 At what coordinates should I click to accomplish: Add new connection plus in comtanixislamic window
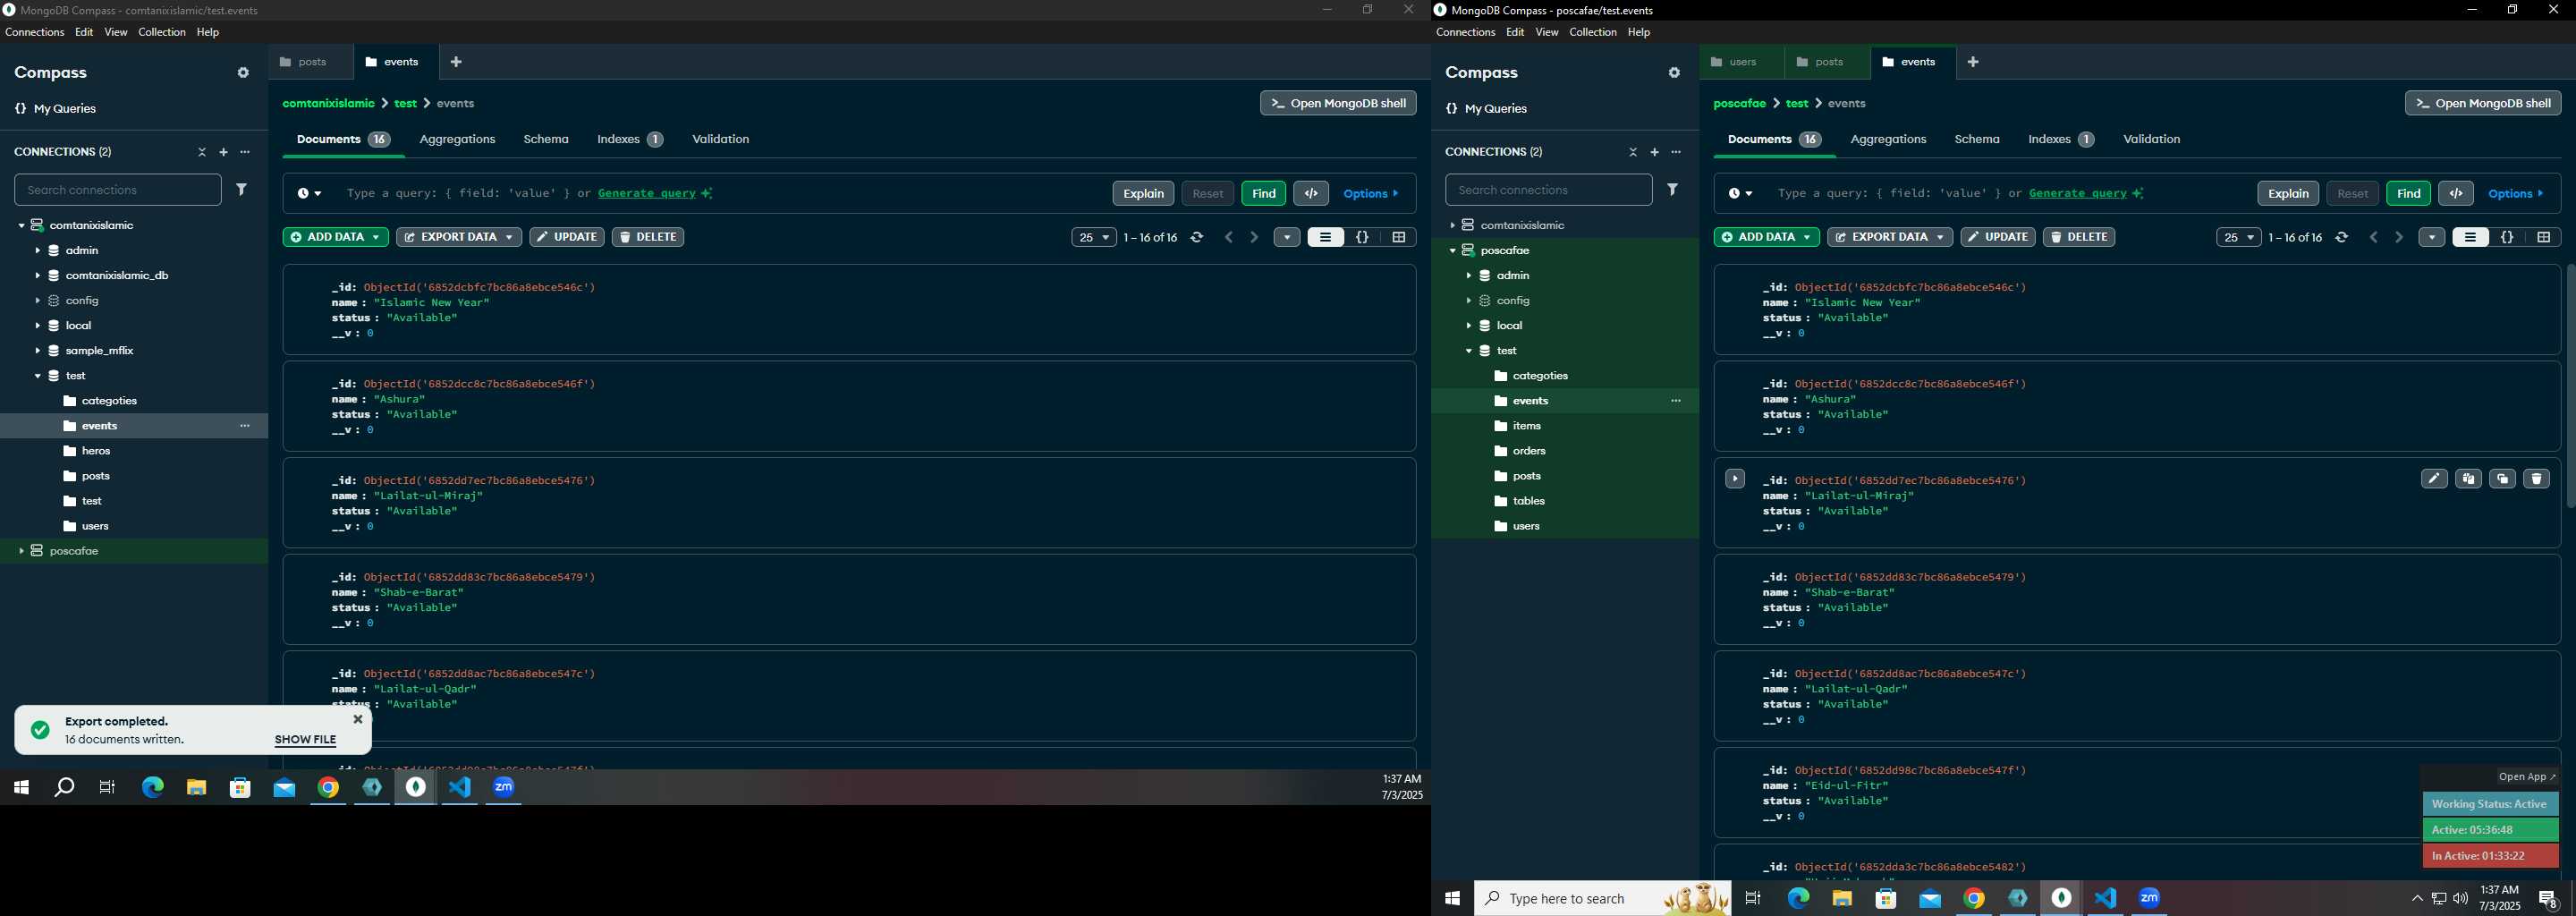click(224, 152)
